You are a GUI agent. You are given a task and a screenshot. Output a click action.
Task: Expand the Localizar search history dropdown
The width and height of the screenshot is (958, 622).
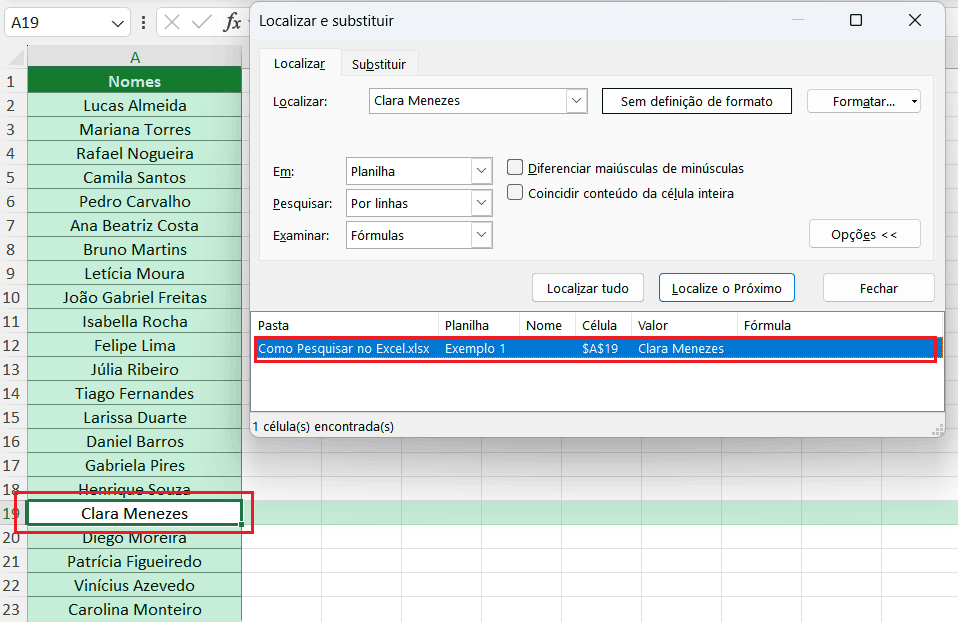(x=577, y=101)
